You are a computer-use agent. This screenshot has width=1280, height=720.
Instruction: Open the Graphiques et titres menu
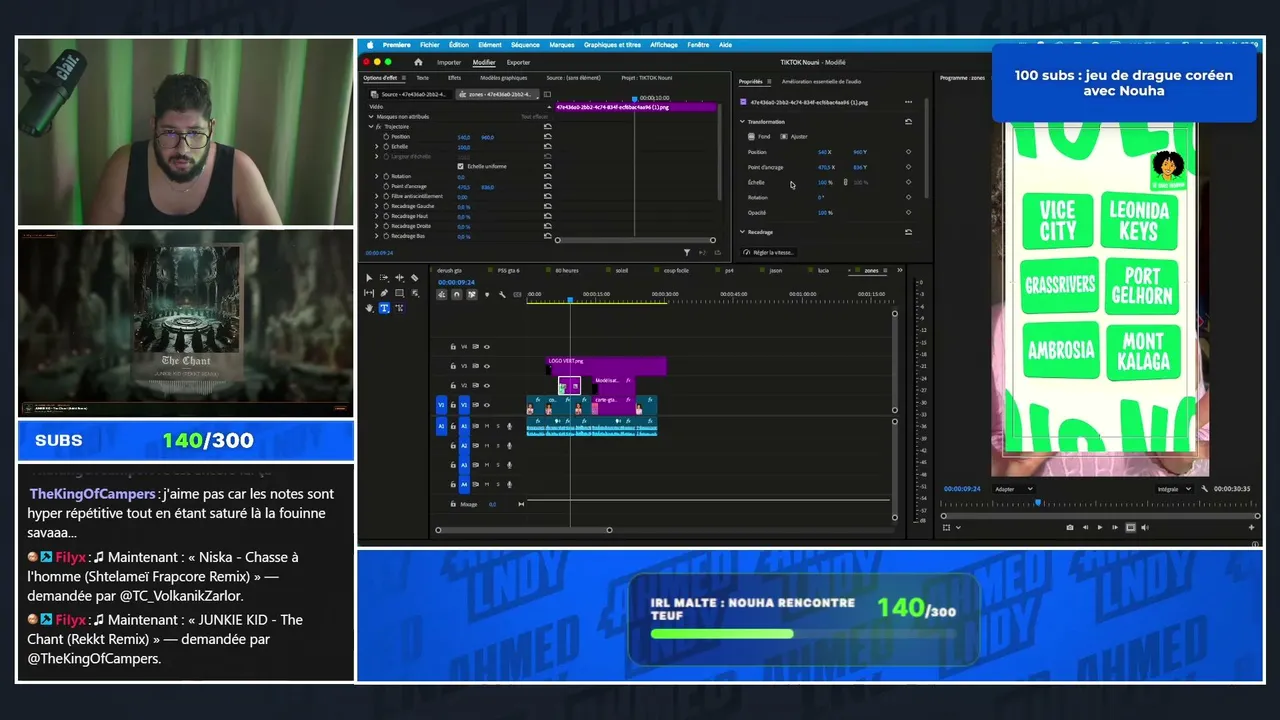pos(613,45)
